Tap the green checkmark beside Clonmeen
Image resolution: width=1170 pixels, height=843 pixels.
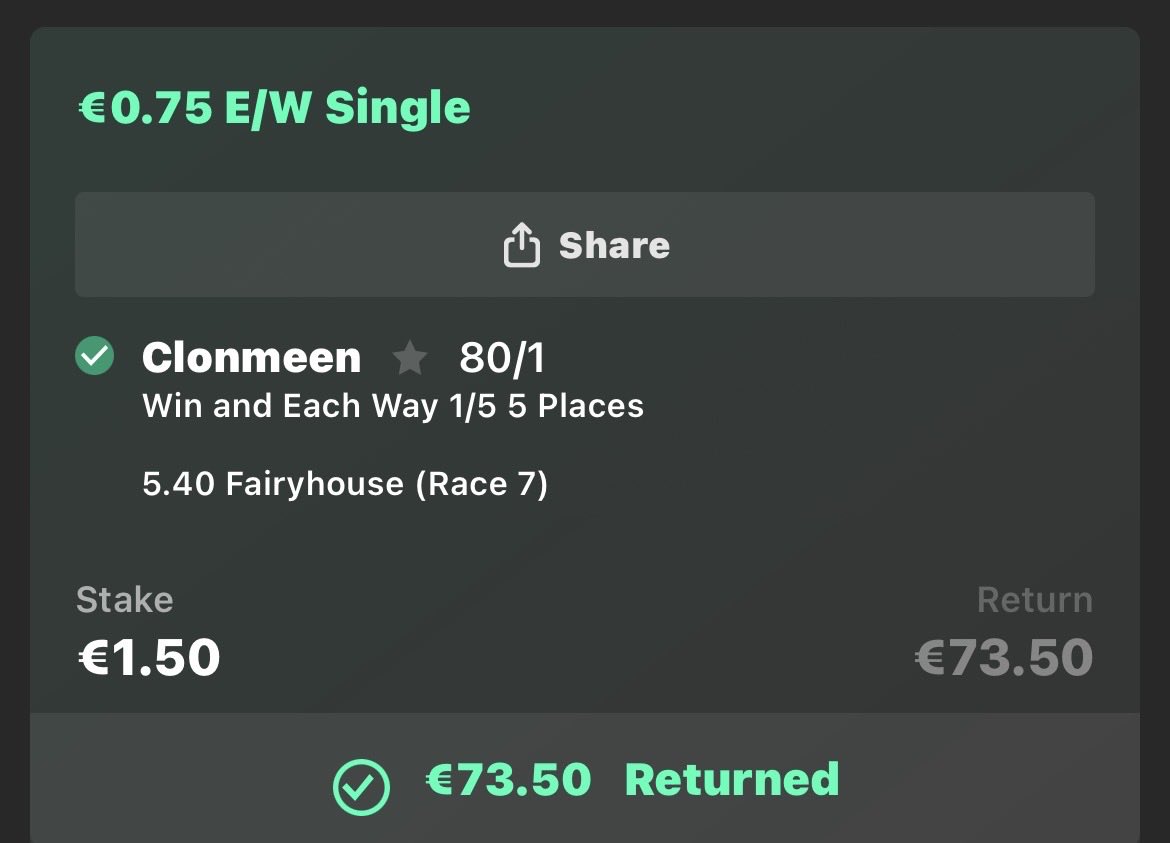coord(95,356)
